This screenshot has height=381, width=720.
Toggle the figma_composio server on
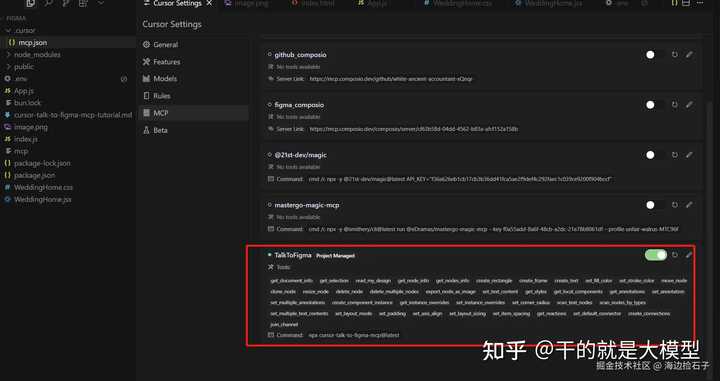655,105
